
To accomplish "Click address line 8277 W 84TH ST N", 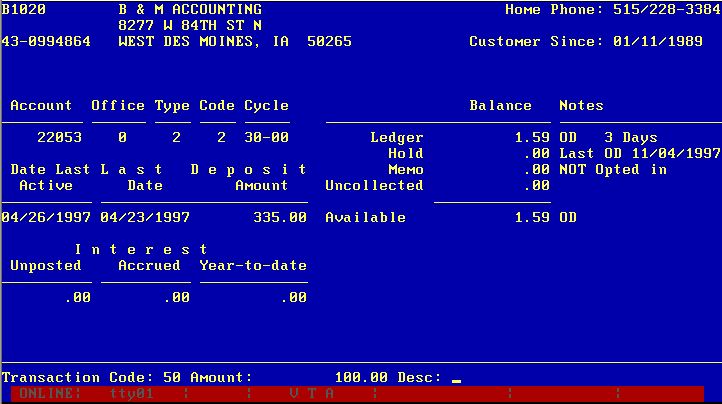I will 190,25.
